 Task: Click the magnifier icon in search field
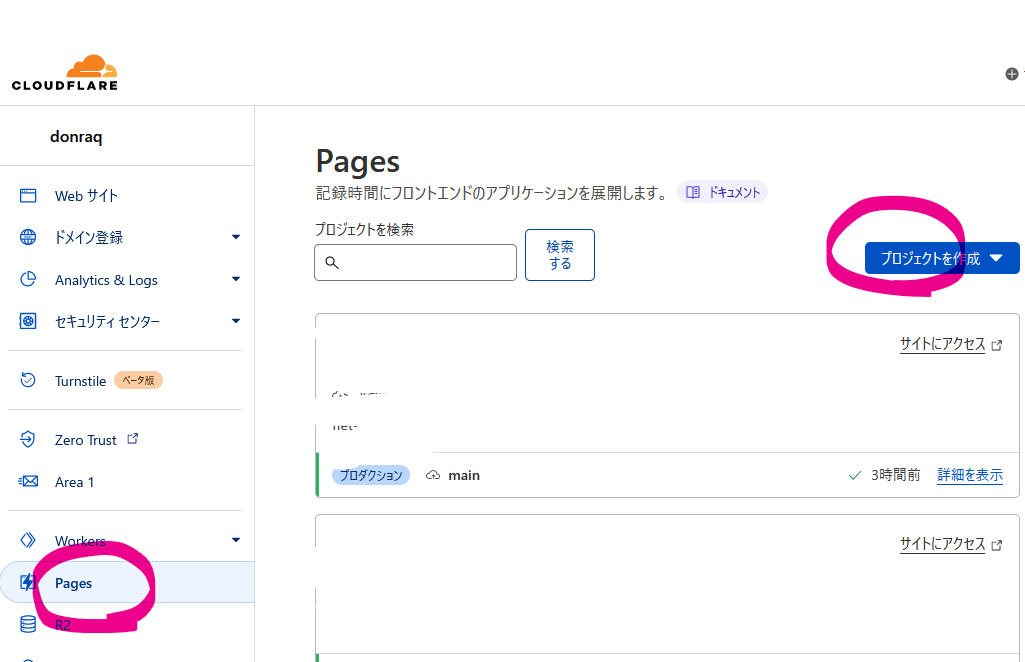[332, 262]
